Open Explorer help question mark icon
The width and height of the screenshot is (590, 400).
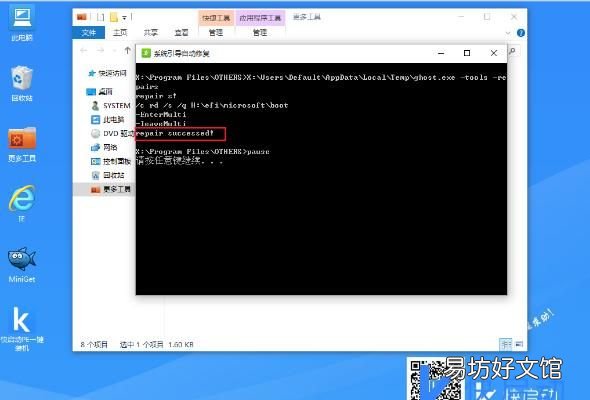[521, 33]
